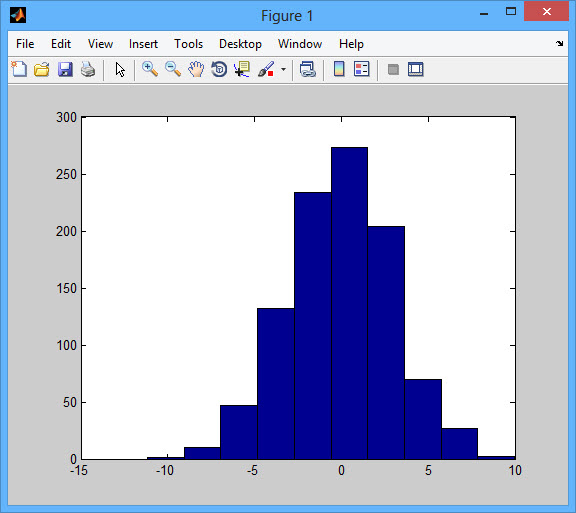
Task: Save figure with the floppy disk icon
Action: tap(65, 69)
